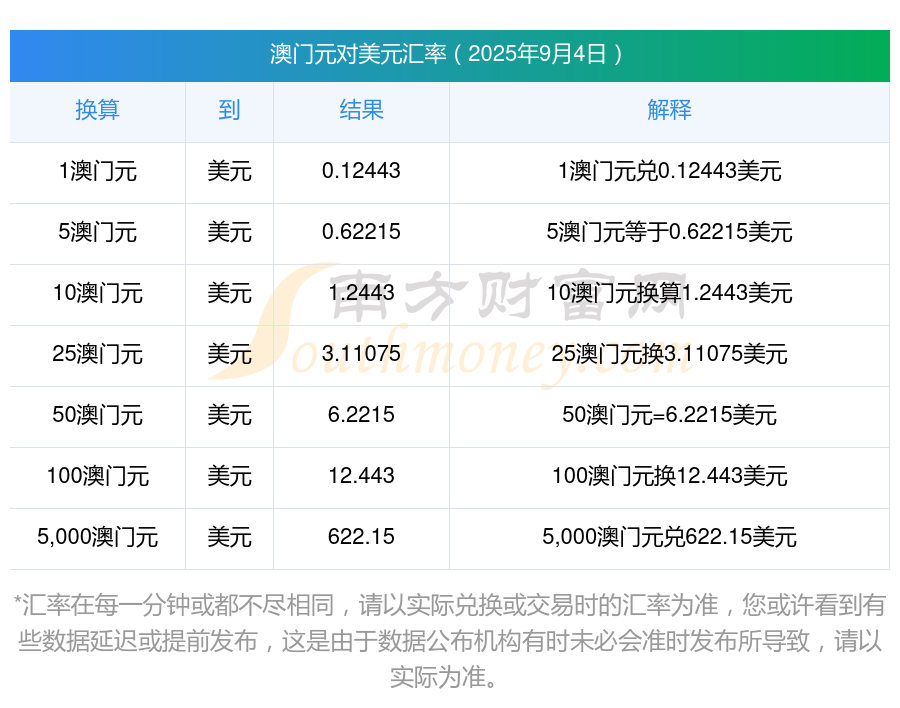
Task: Select the 50澳门元 cell
Action: 98,415
